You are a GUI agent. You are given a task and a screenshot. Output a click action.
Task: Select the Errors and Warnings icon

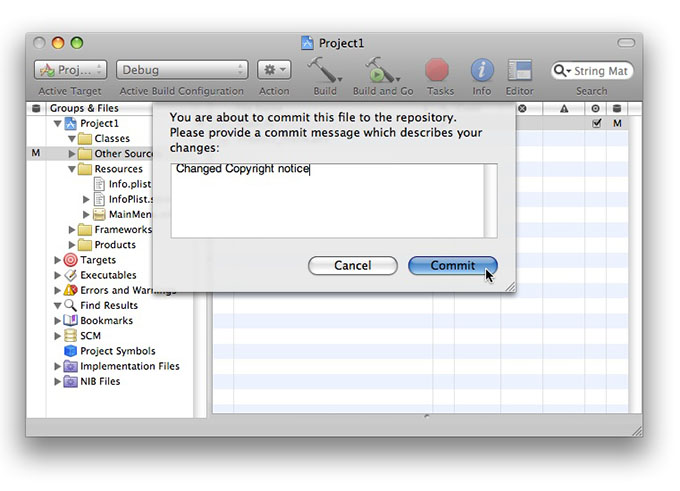(x=70, y=290)
